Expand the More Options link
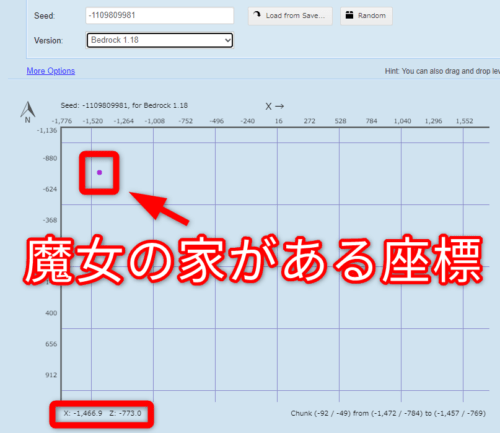The image size is (500, 433). tap(51, 71)
